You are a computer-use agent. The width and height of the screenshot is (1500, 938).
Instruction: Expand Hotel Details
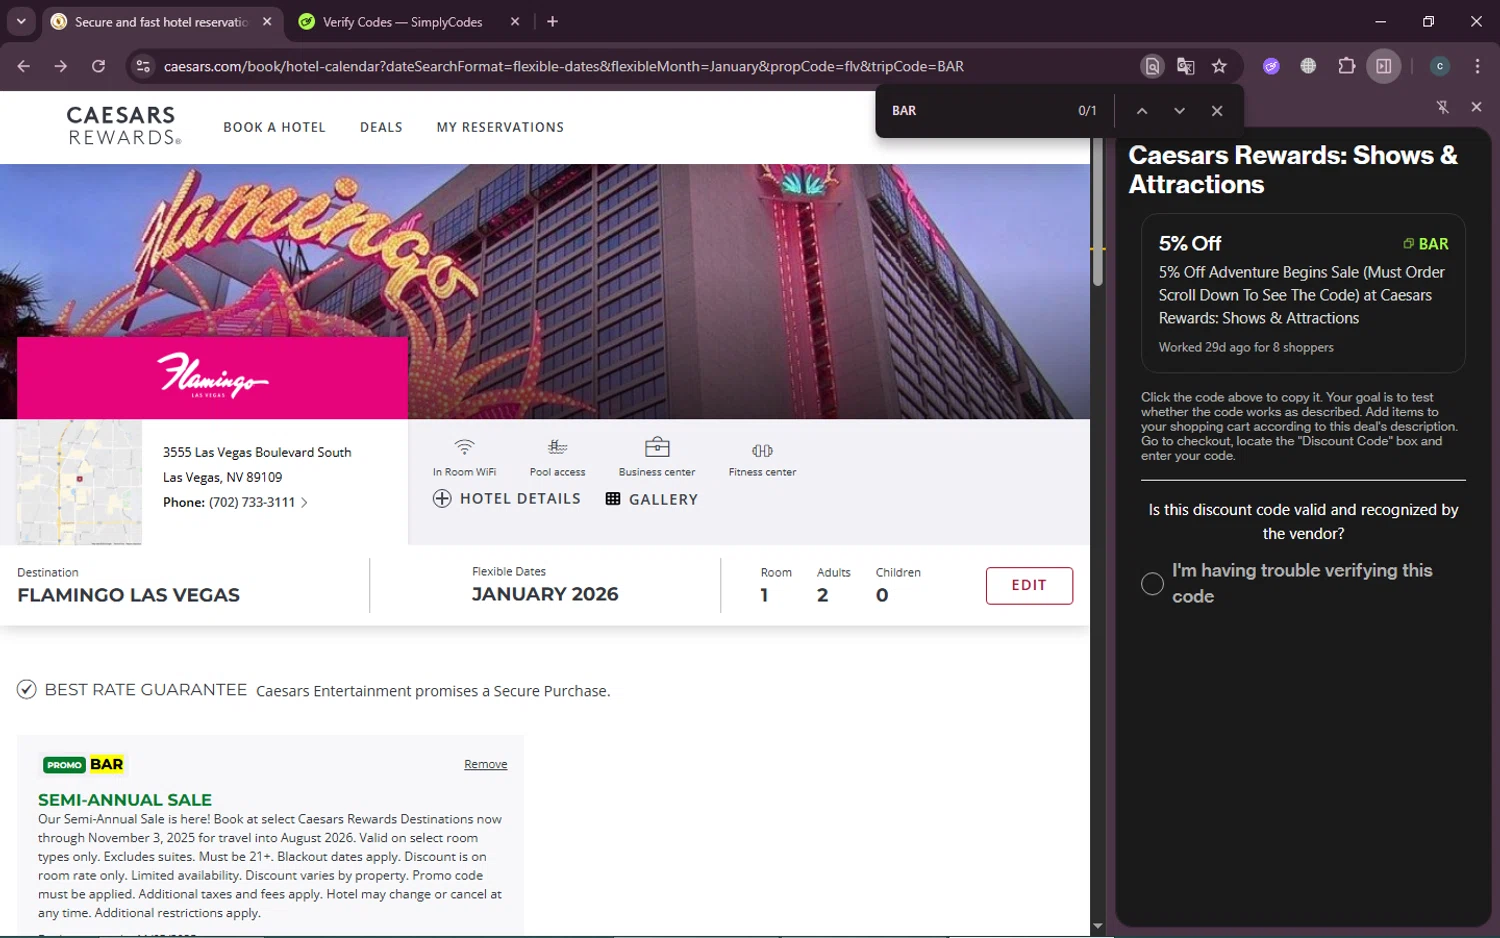(x=507, y=498)
